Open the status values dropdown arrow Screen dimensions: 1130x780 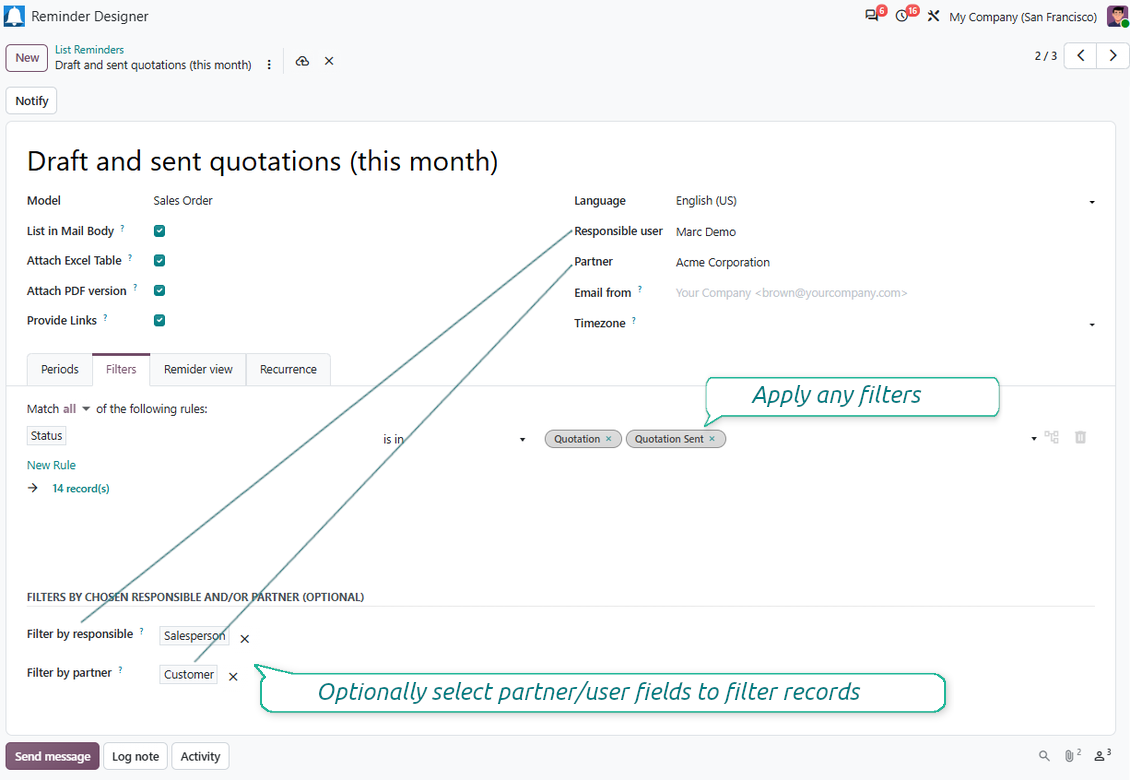coord(1034,438)
